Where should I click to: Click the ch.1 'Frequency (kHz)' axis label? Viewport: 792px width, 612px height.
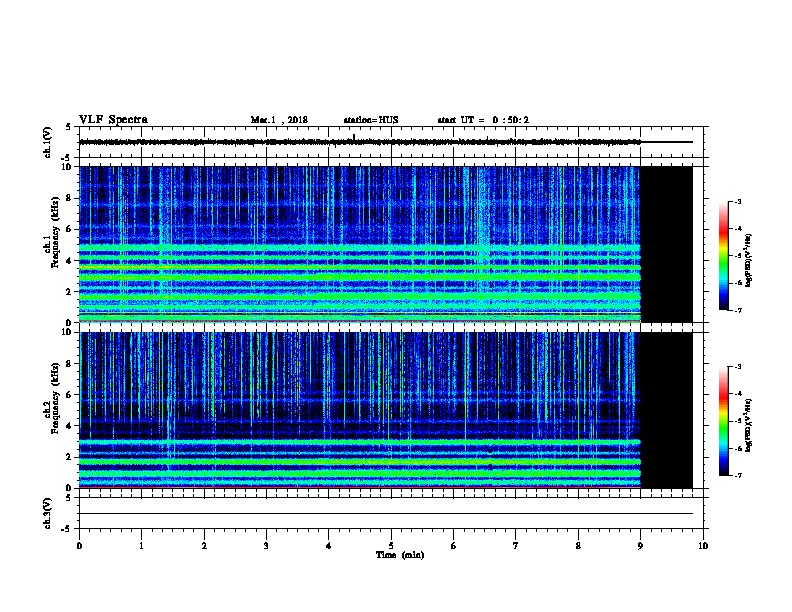pyautogui.click(x=55, y=233)
